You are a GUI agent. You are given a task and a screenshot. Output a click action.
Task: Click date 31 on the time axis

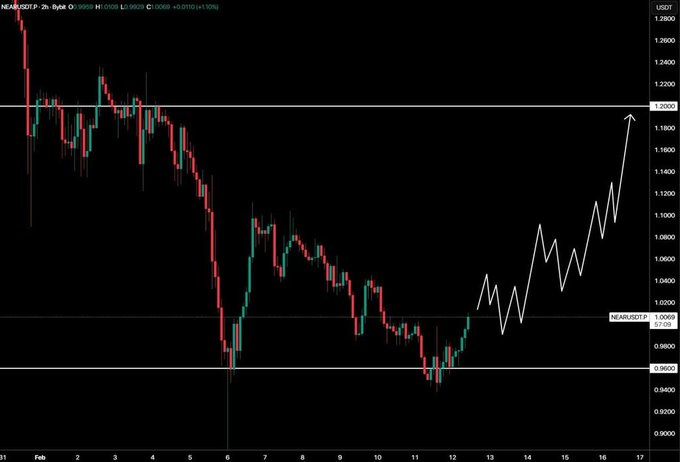(6, 455)
